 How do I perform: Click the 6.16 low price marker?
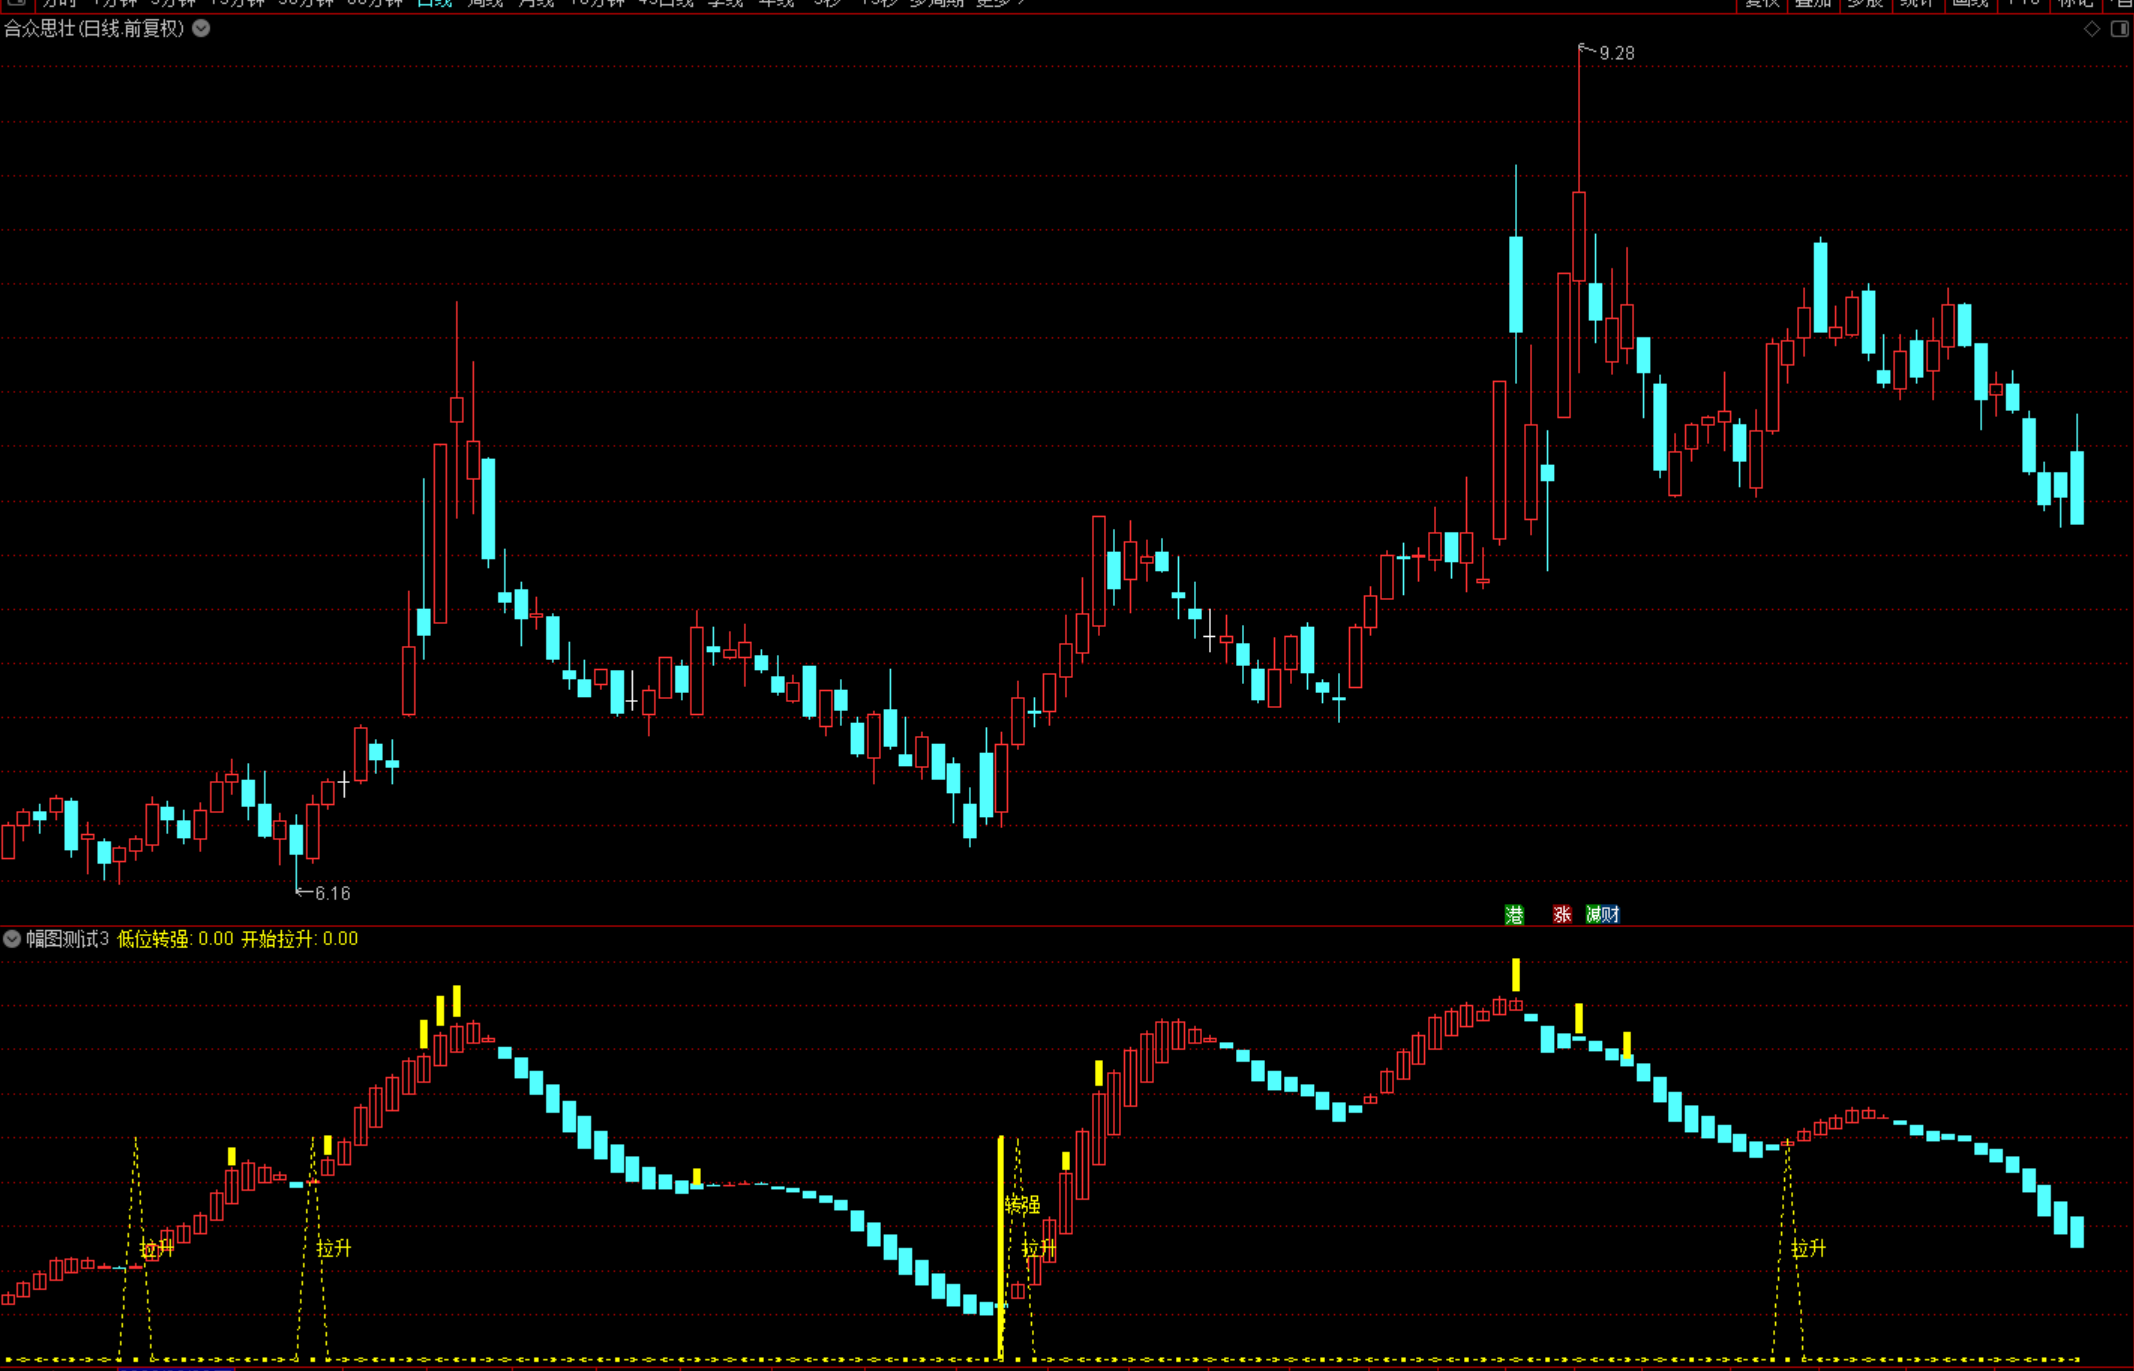click(332, 893)
